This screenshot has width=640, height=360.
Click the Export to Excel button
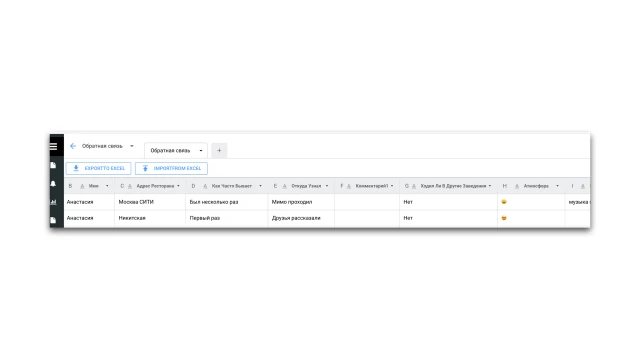click(x=98, y=168)
